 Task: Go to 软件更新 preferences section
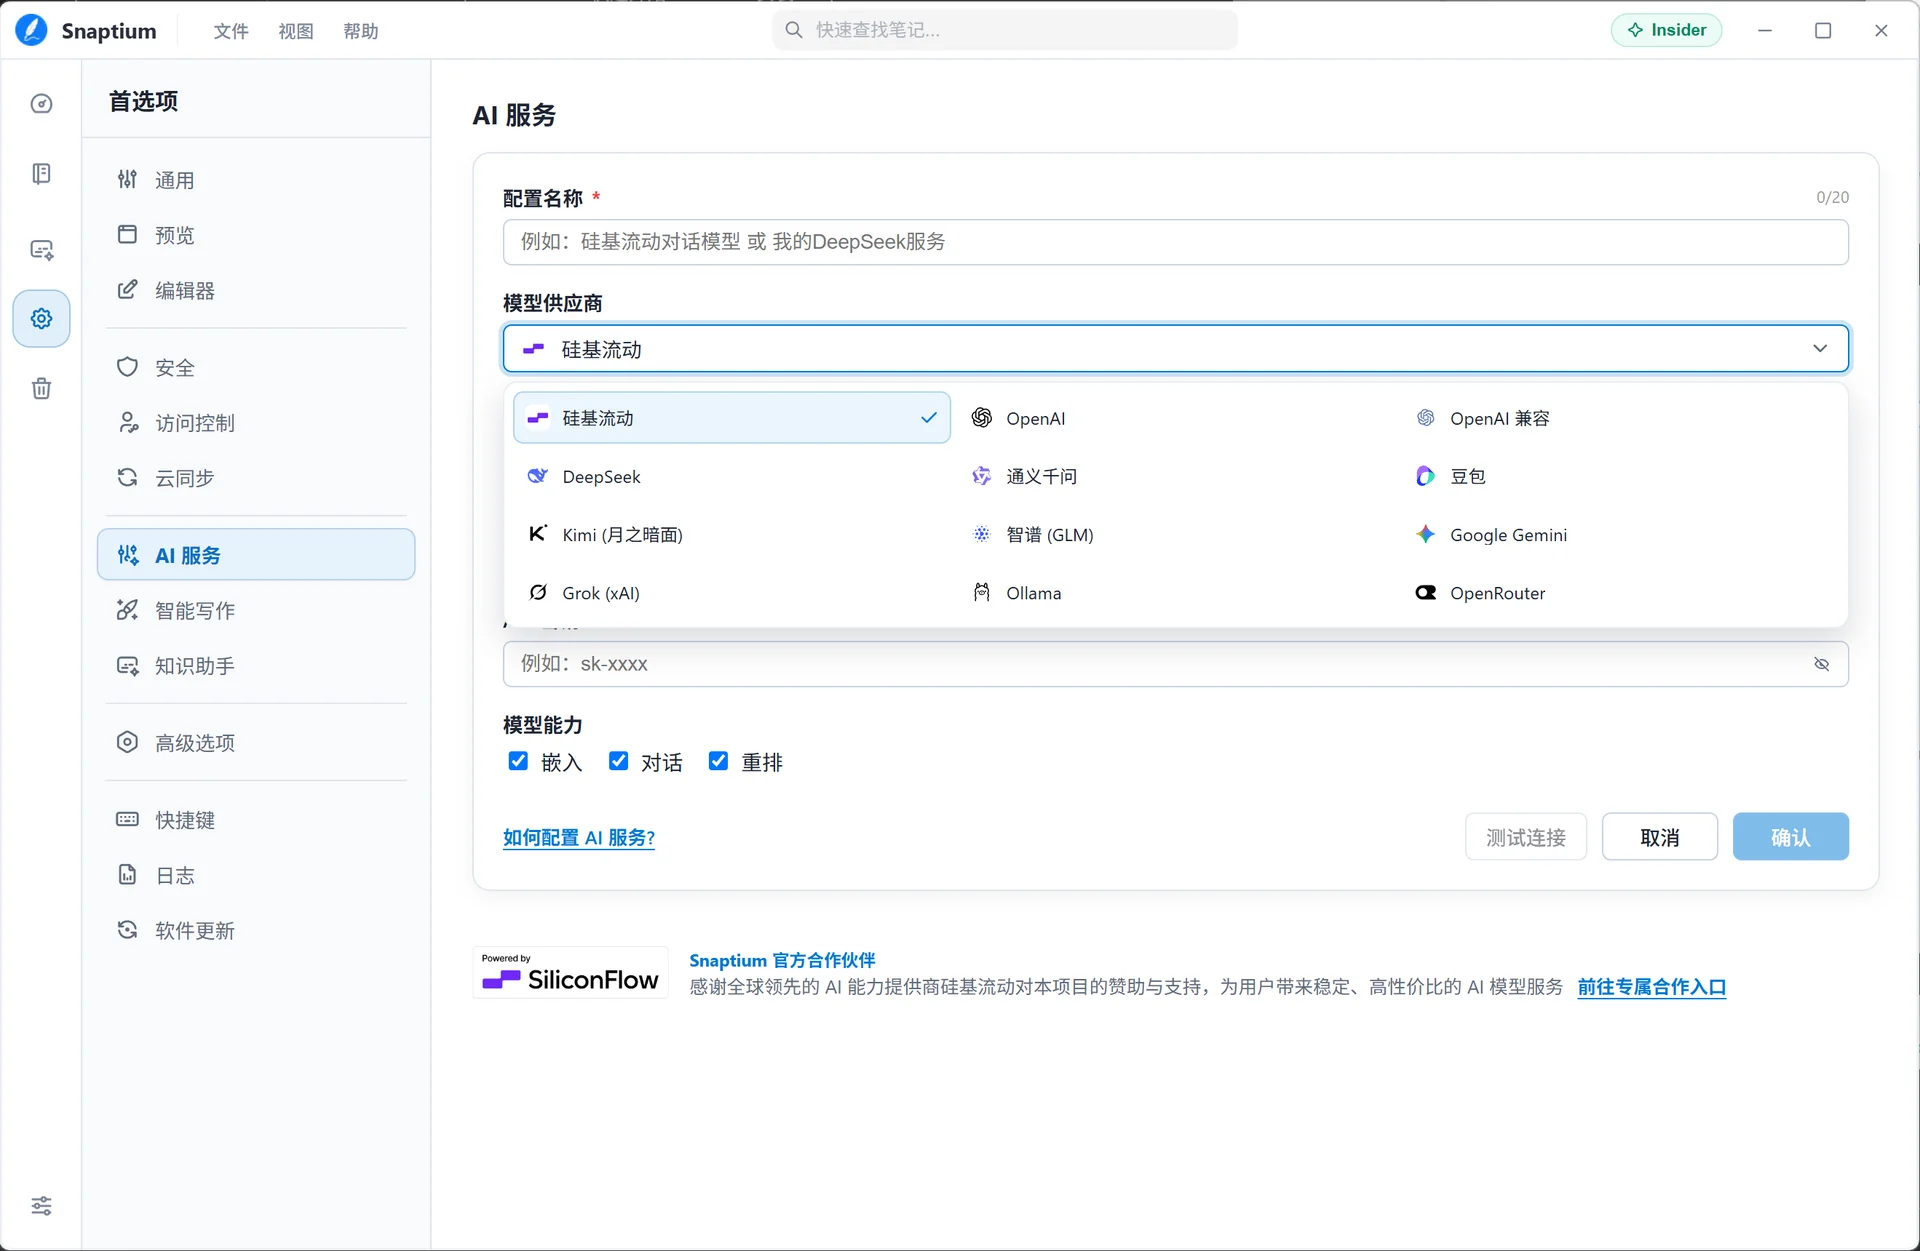coord(256,931)
